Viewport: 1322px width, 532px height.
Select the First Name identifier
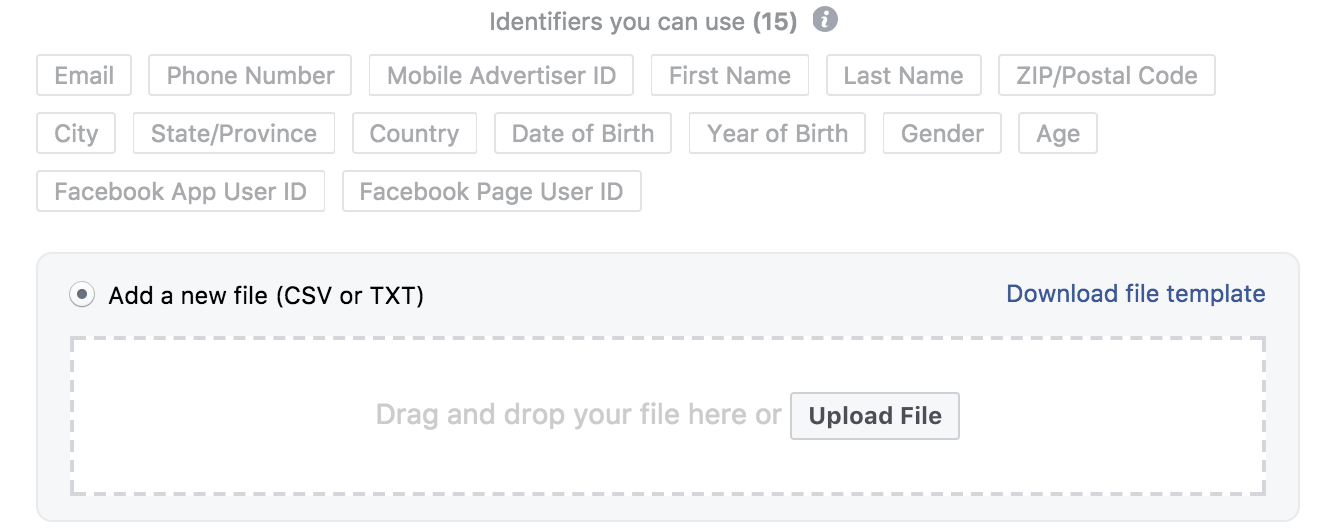pyautogui.click(x=729, y=75)
